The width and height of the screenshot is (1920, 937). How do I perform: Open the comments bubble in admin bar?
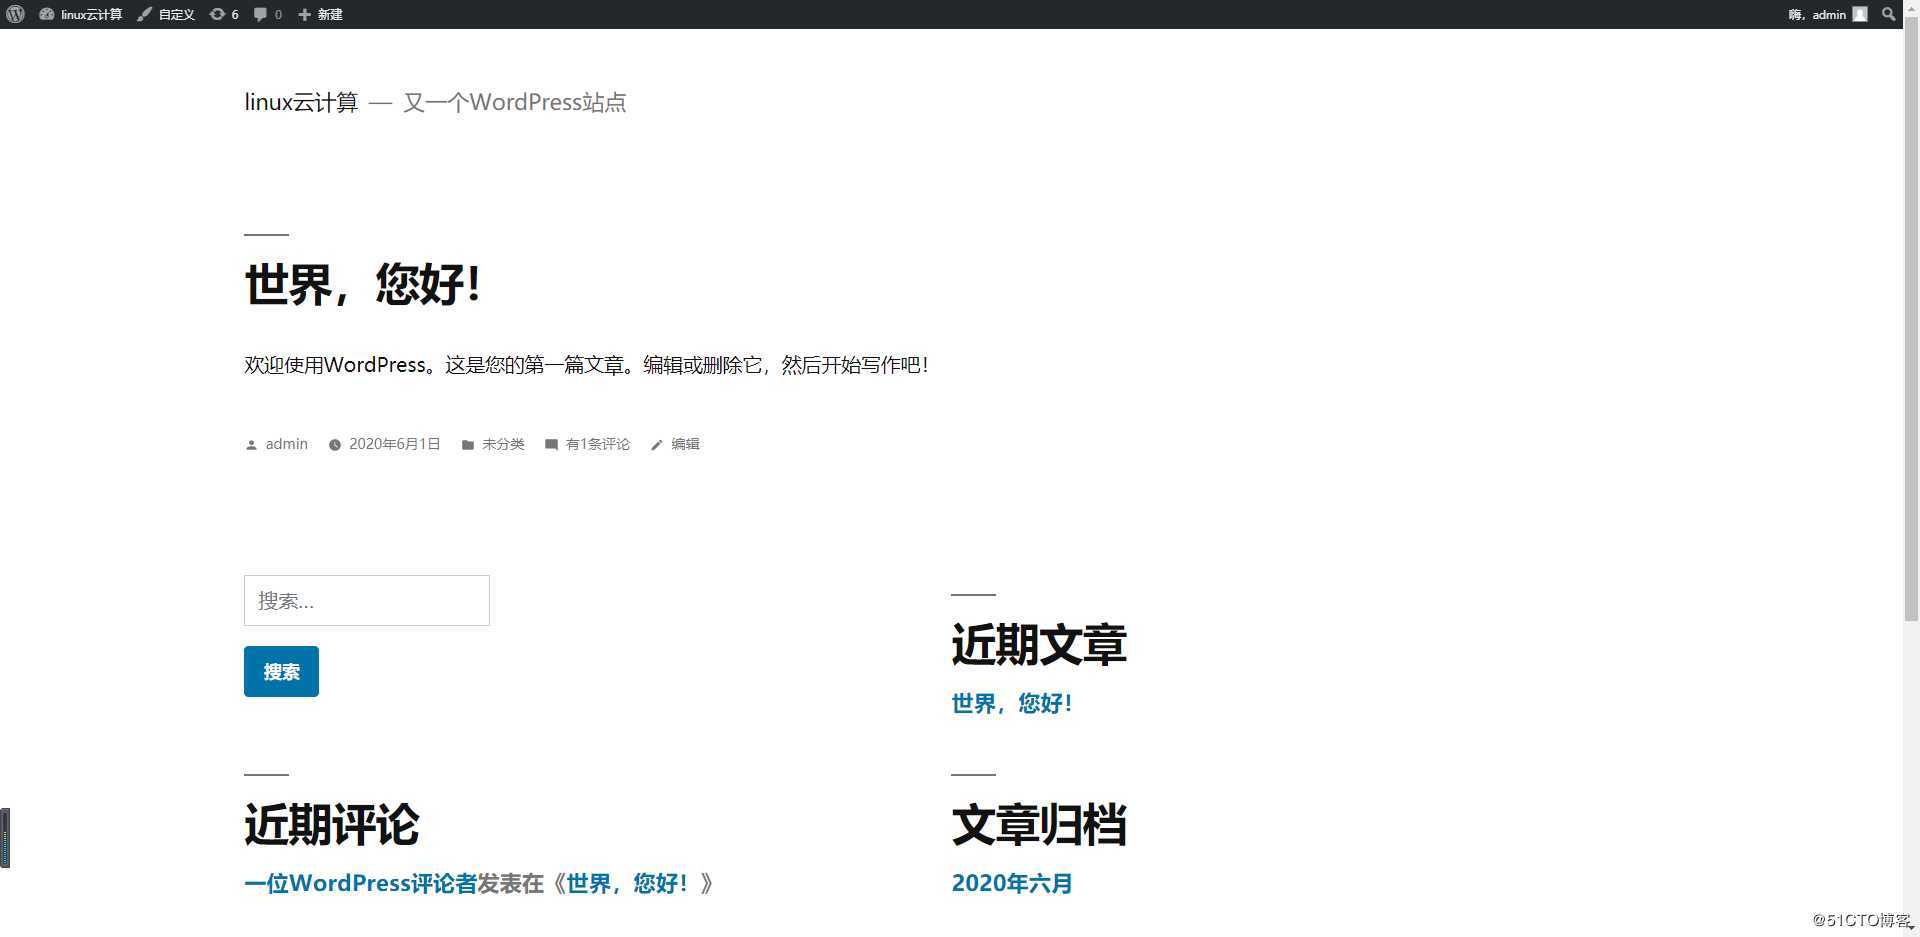click(x=268, y=14)
